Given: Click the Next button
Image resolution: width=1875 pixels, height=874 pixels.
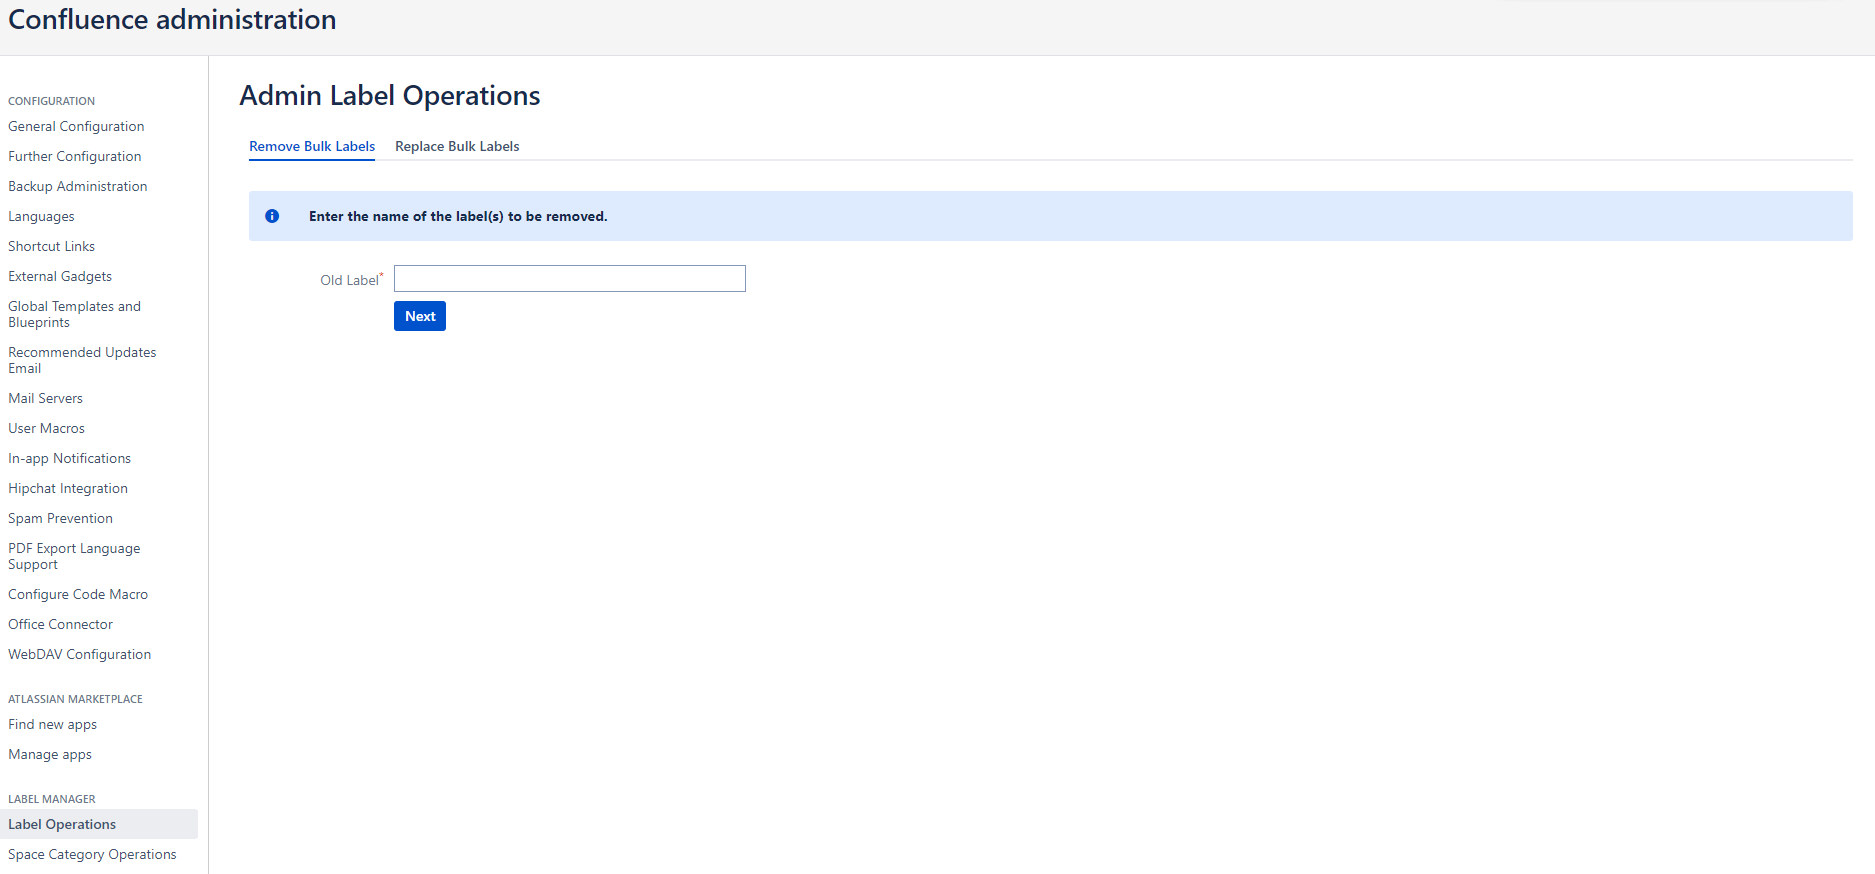Looking at the screenshot, I should click(420, 316).
